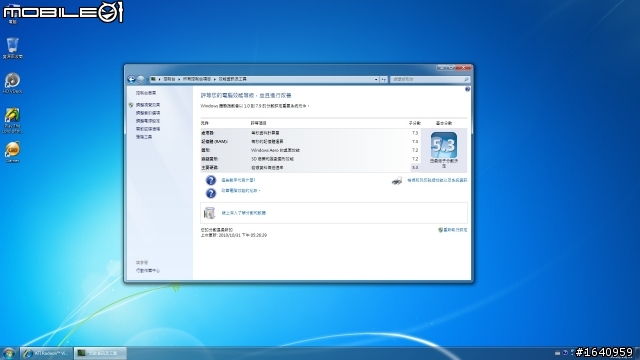Click the Back arrow in the window
This screenshot has width=640, height=360.
pyautogui.click(x=131, y=79)
